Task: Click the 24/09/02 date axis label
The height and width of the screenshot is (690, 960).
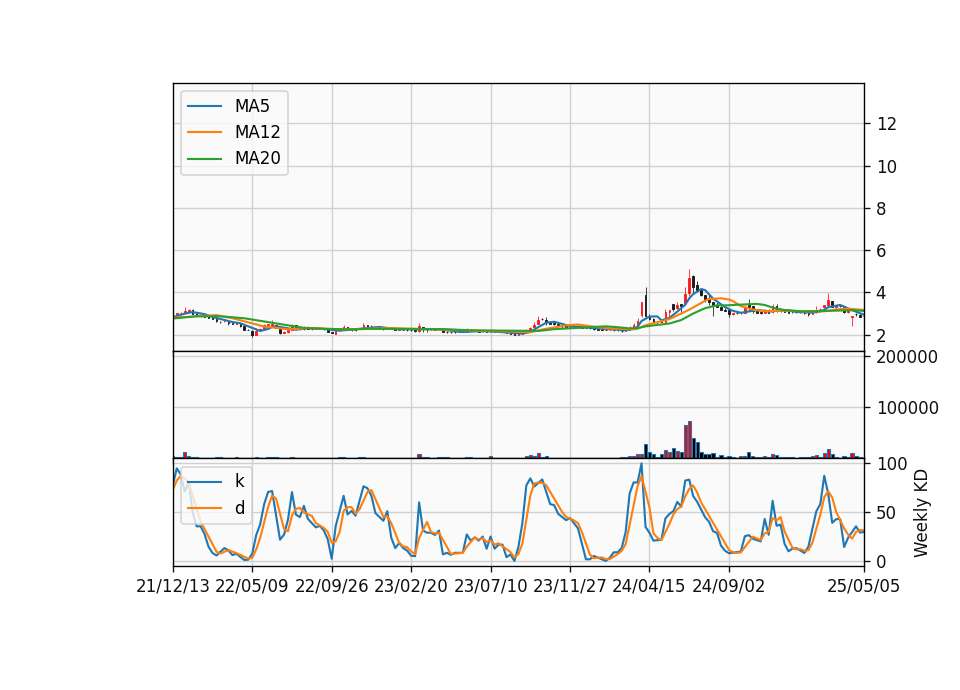Action: (x=729, y=586)
